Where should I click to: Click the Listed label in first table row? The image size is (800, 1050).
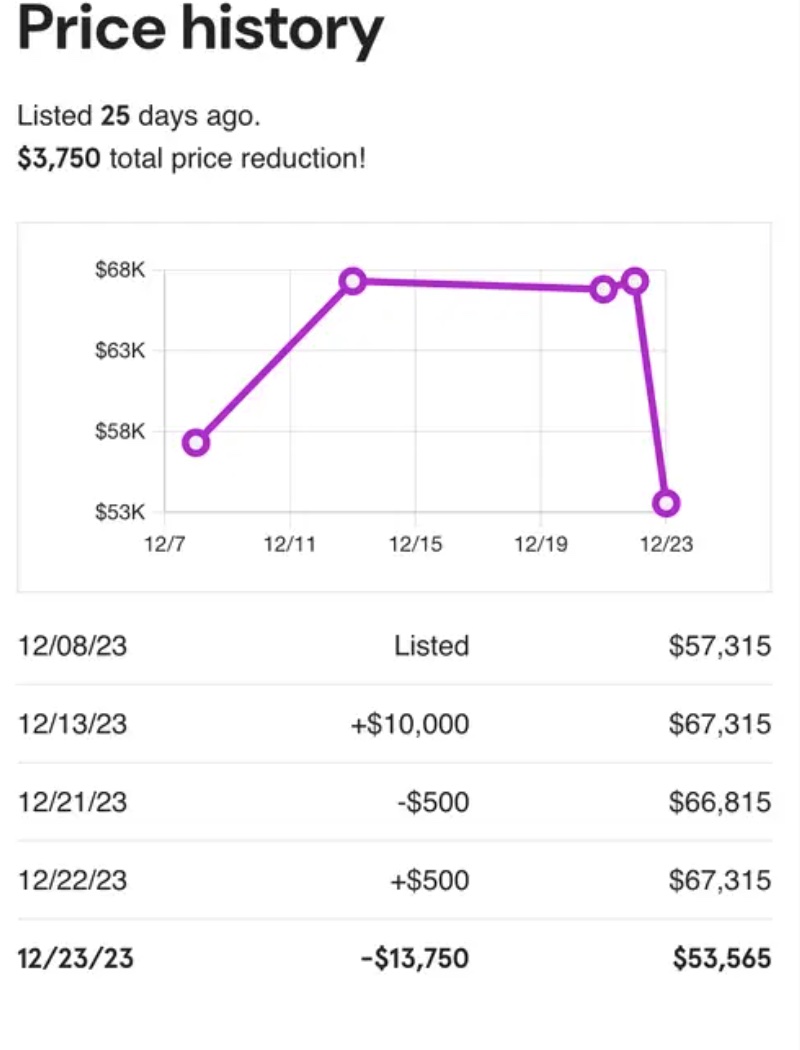431,645
